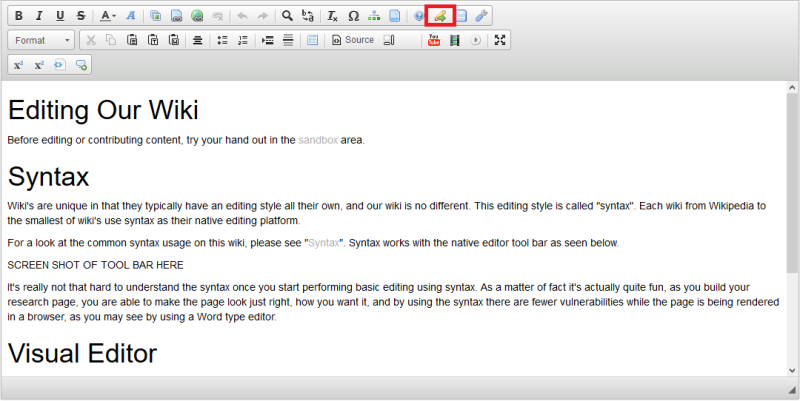
Task: Click the wrench settings icon
Action: pyautogui.click(x=481, y=16)
